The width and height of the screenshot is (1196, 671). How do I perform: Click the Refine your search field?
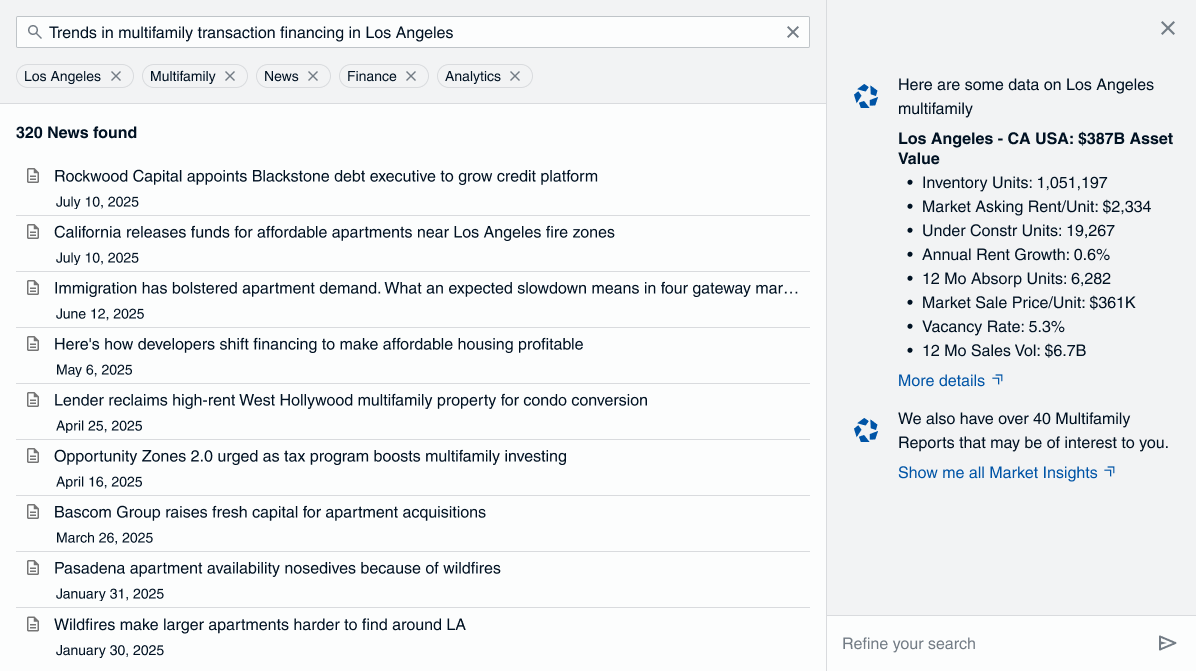click(990, 643)
